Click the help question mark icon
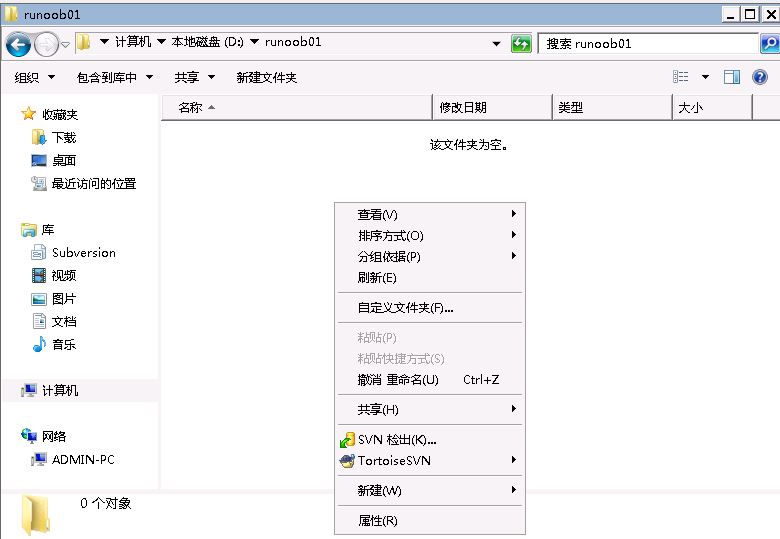 [760, 77]
